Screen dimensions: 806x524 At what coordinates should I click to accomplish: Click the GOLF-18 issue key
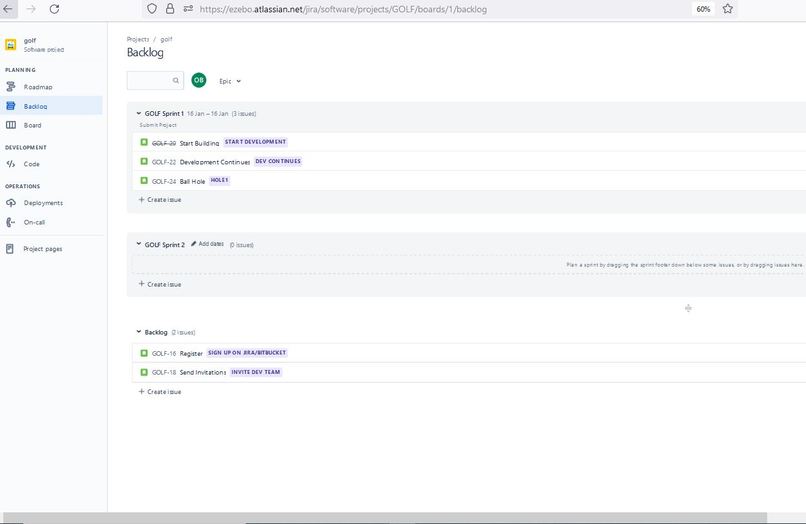point(163,372)
